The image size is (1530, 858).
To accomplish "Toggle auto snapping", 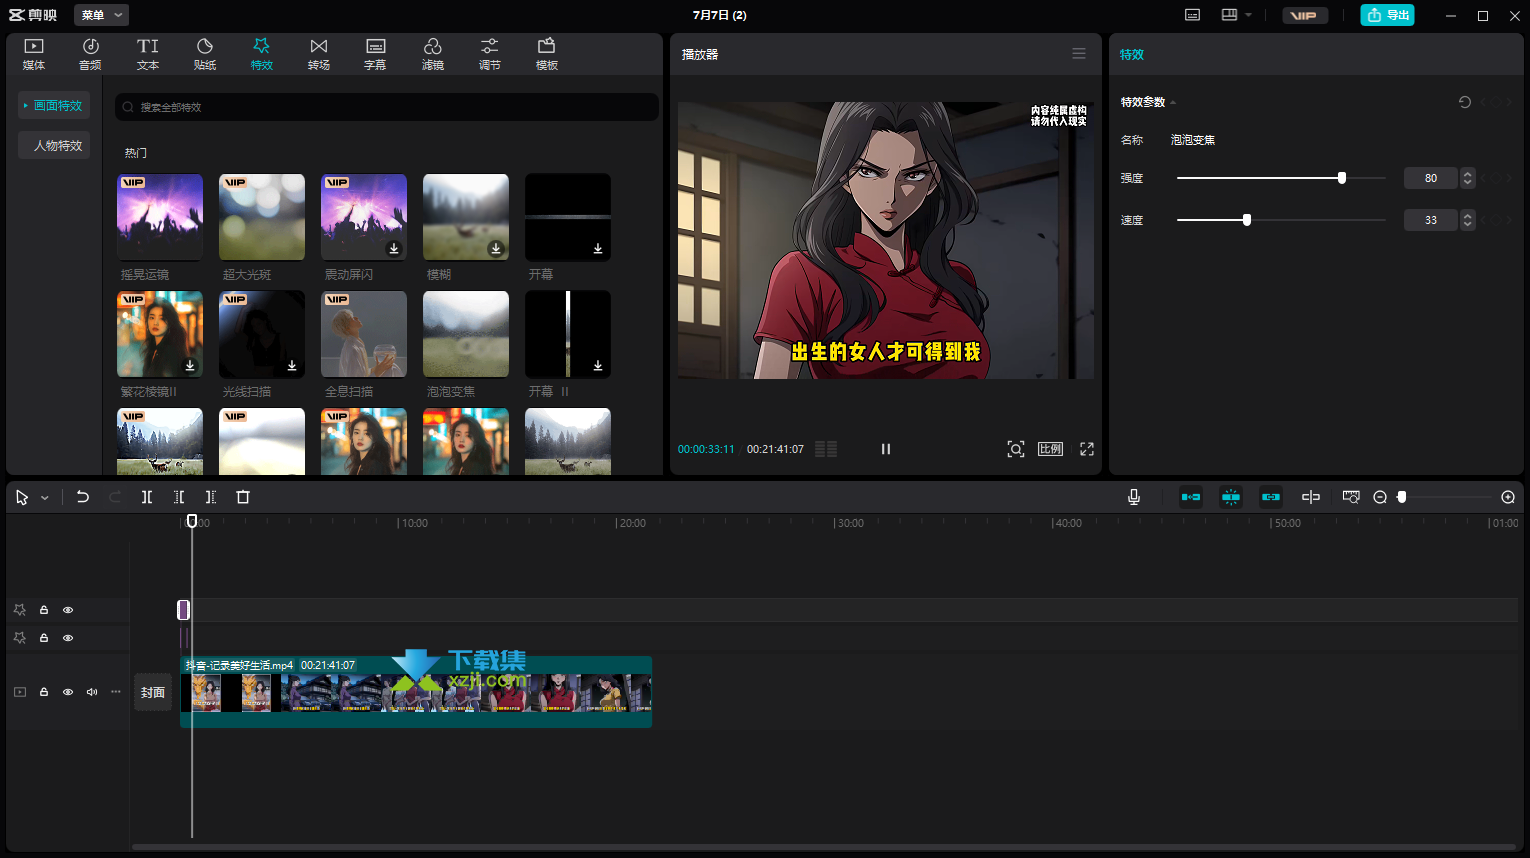I will tap(1231, 497).
